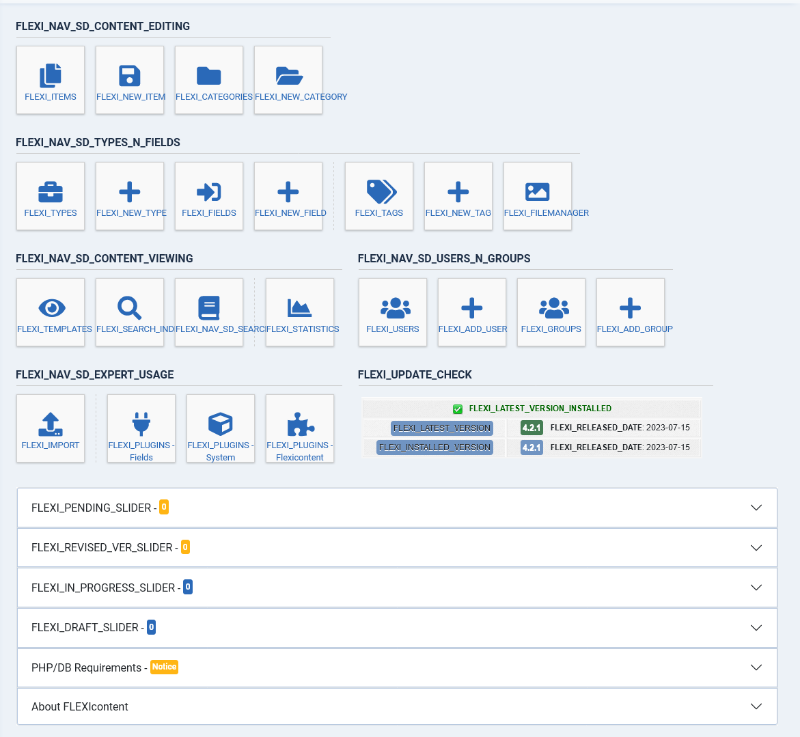Viewport: 800px width, 737px height.
Task: Open FLEXI_TEMPLATES eye icon
Action: coord(52,308)
